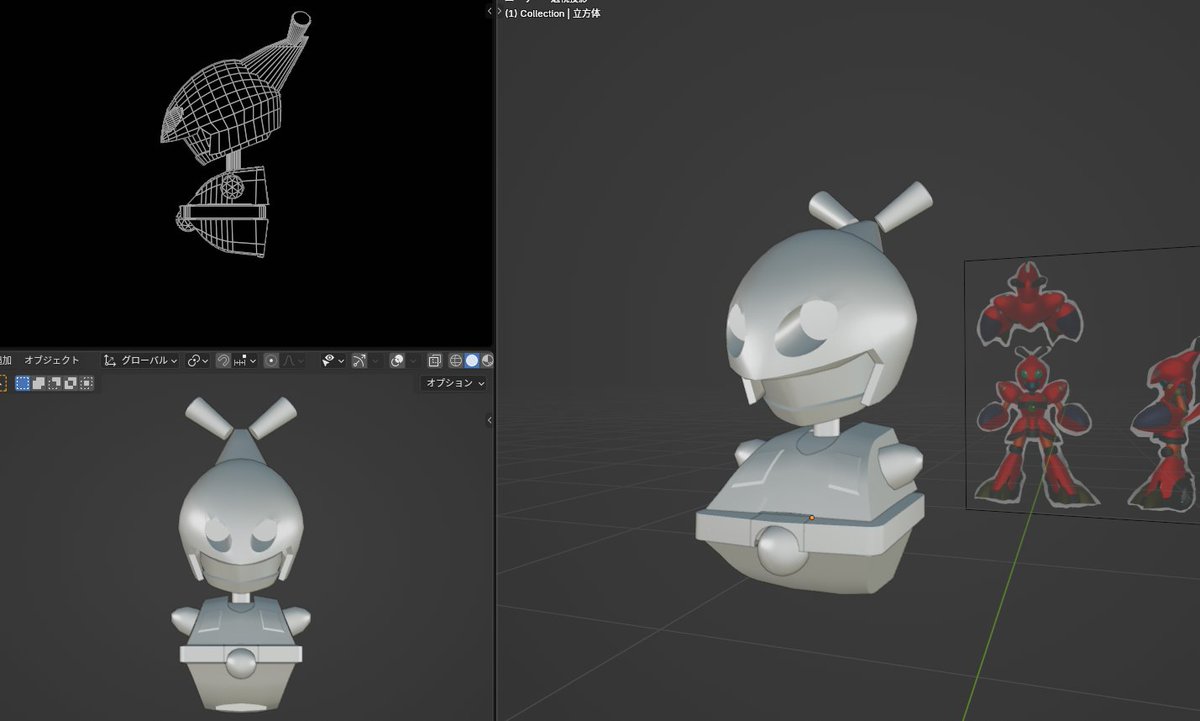Viewport: 1200px width, 721px height.
Task: Open the オプション options dropdown
Action: click(455, 383)
